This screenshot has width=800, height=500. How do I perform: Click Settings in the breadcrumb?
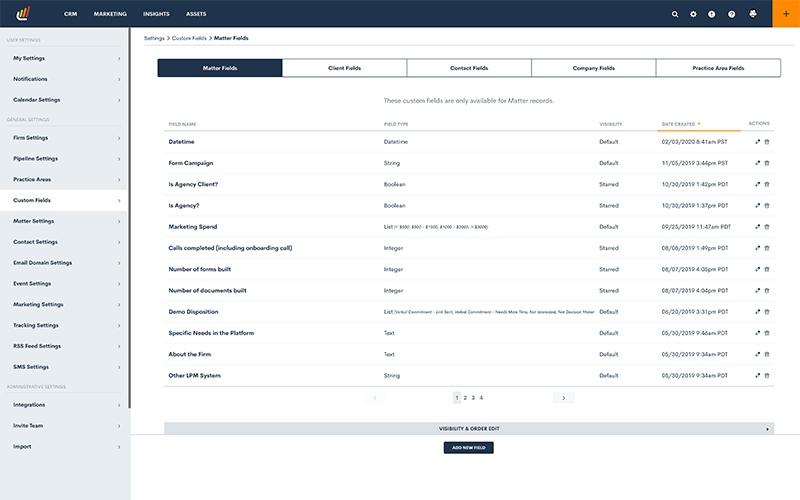[154, 38]
